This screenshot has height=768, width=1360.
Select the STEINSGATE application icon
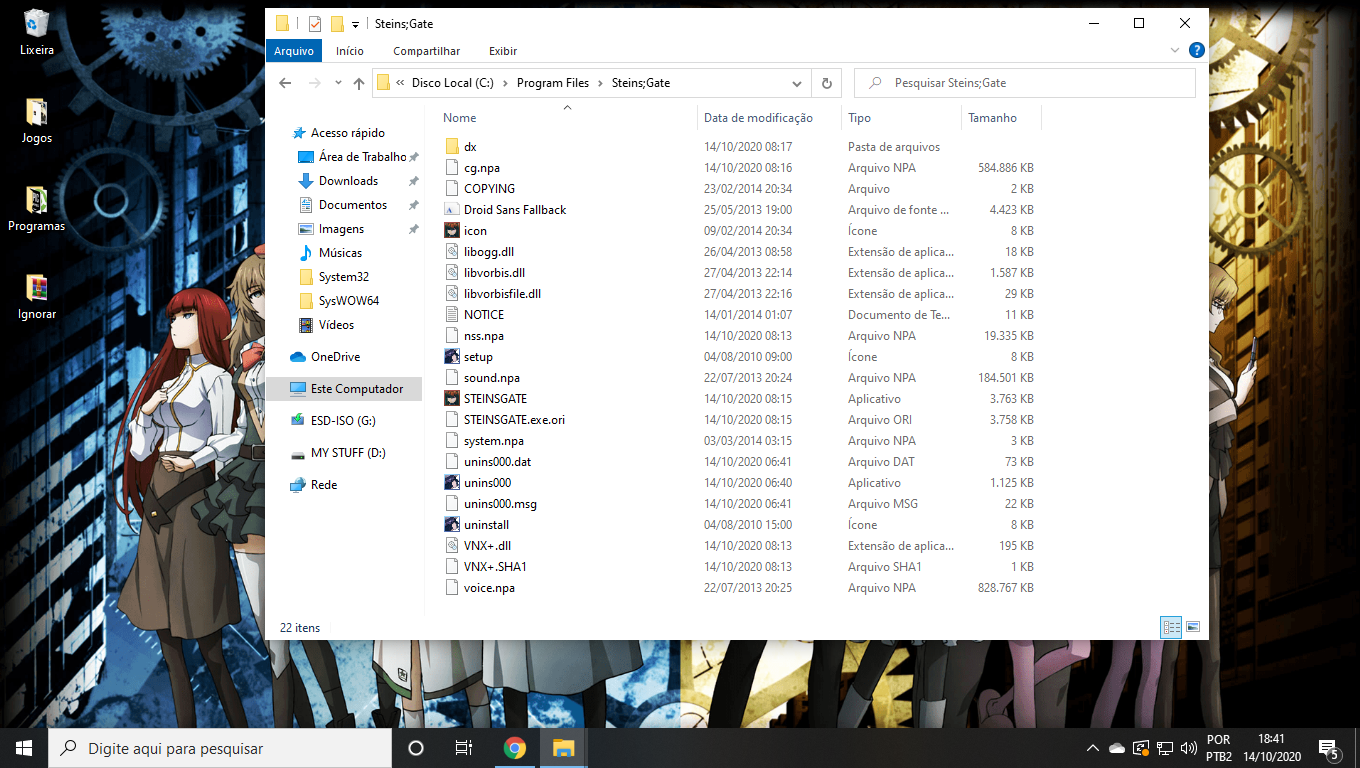click(x=452, y=399)
